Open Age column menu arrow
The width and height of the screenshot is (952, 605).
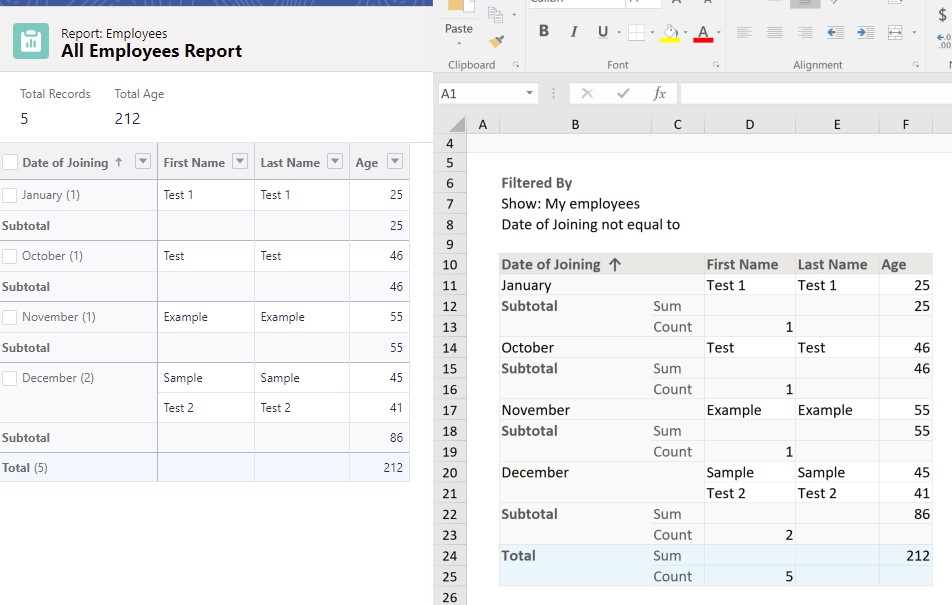coord(395,161)
